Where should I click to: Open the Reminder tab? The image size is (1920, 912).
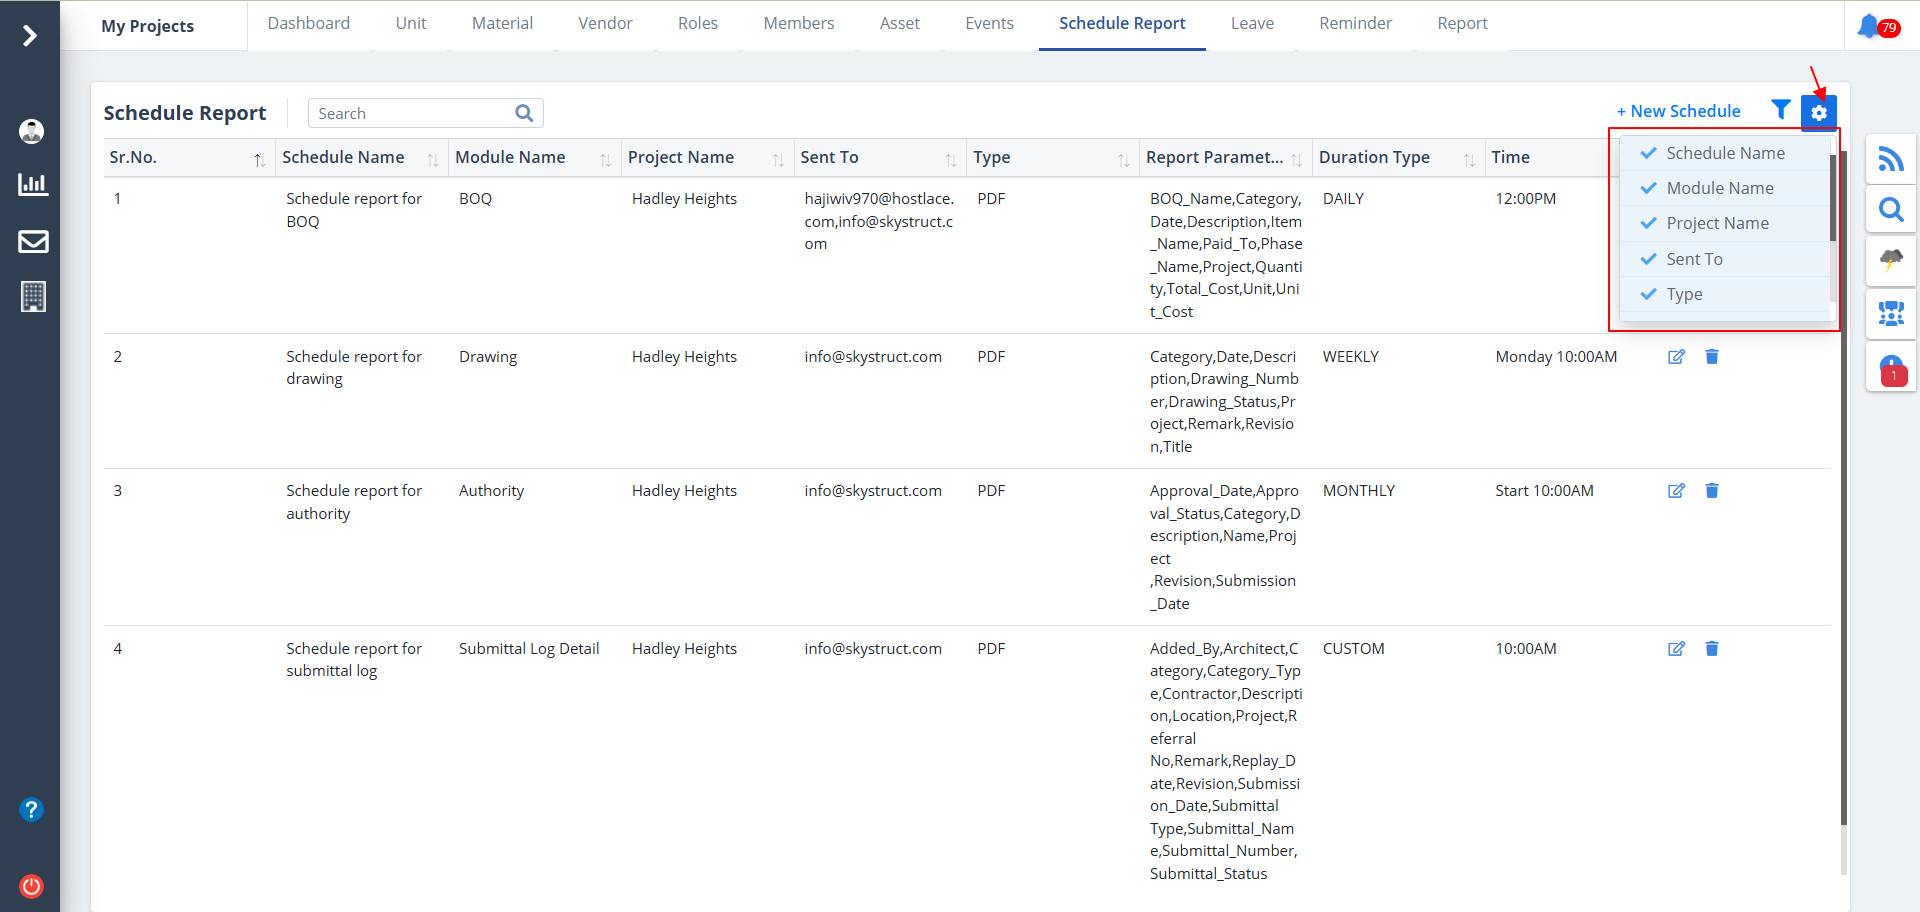(1355, 24)
